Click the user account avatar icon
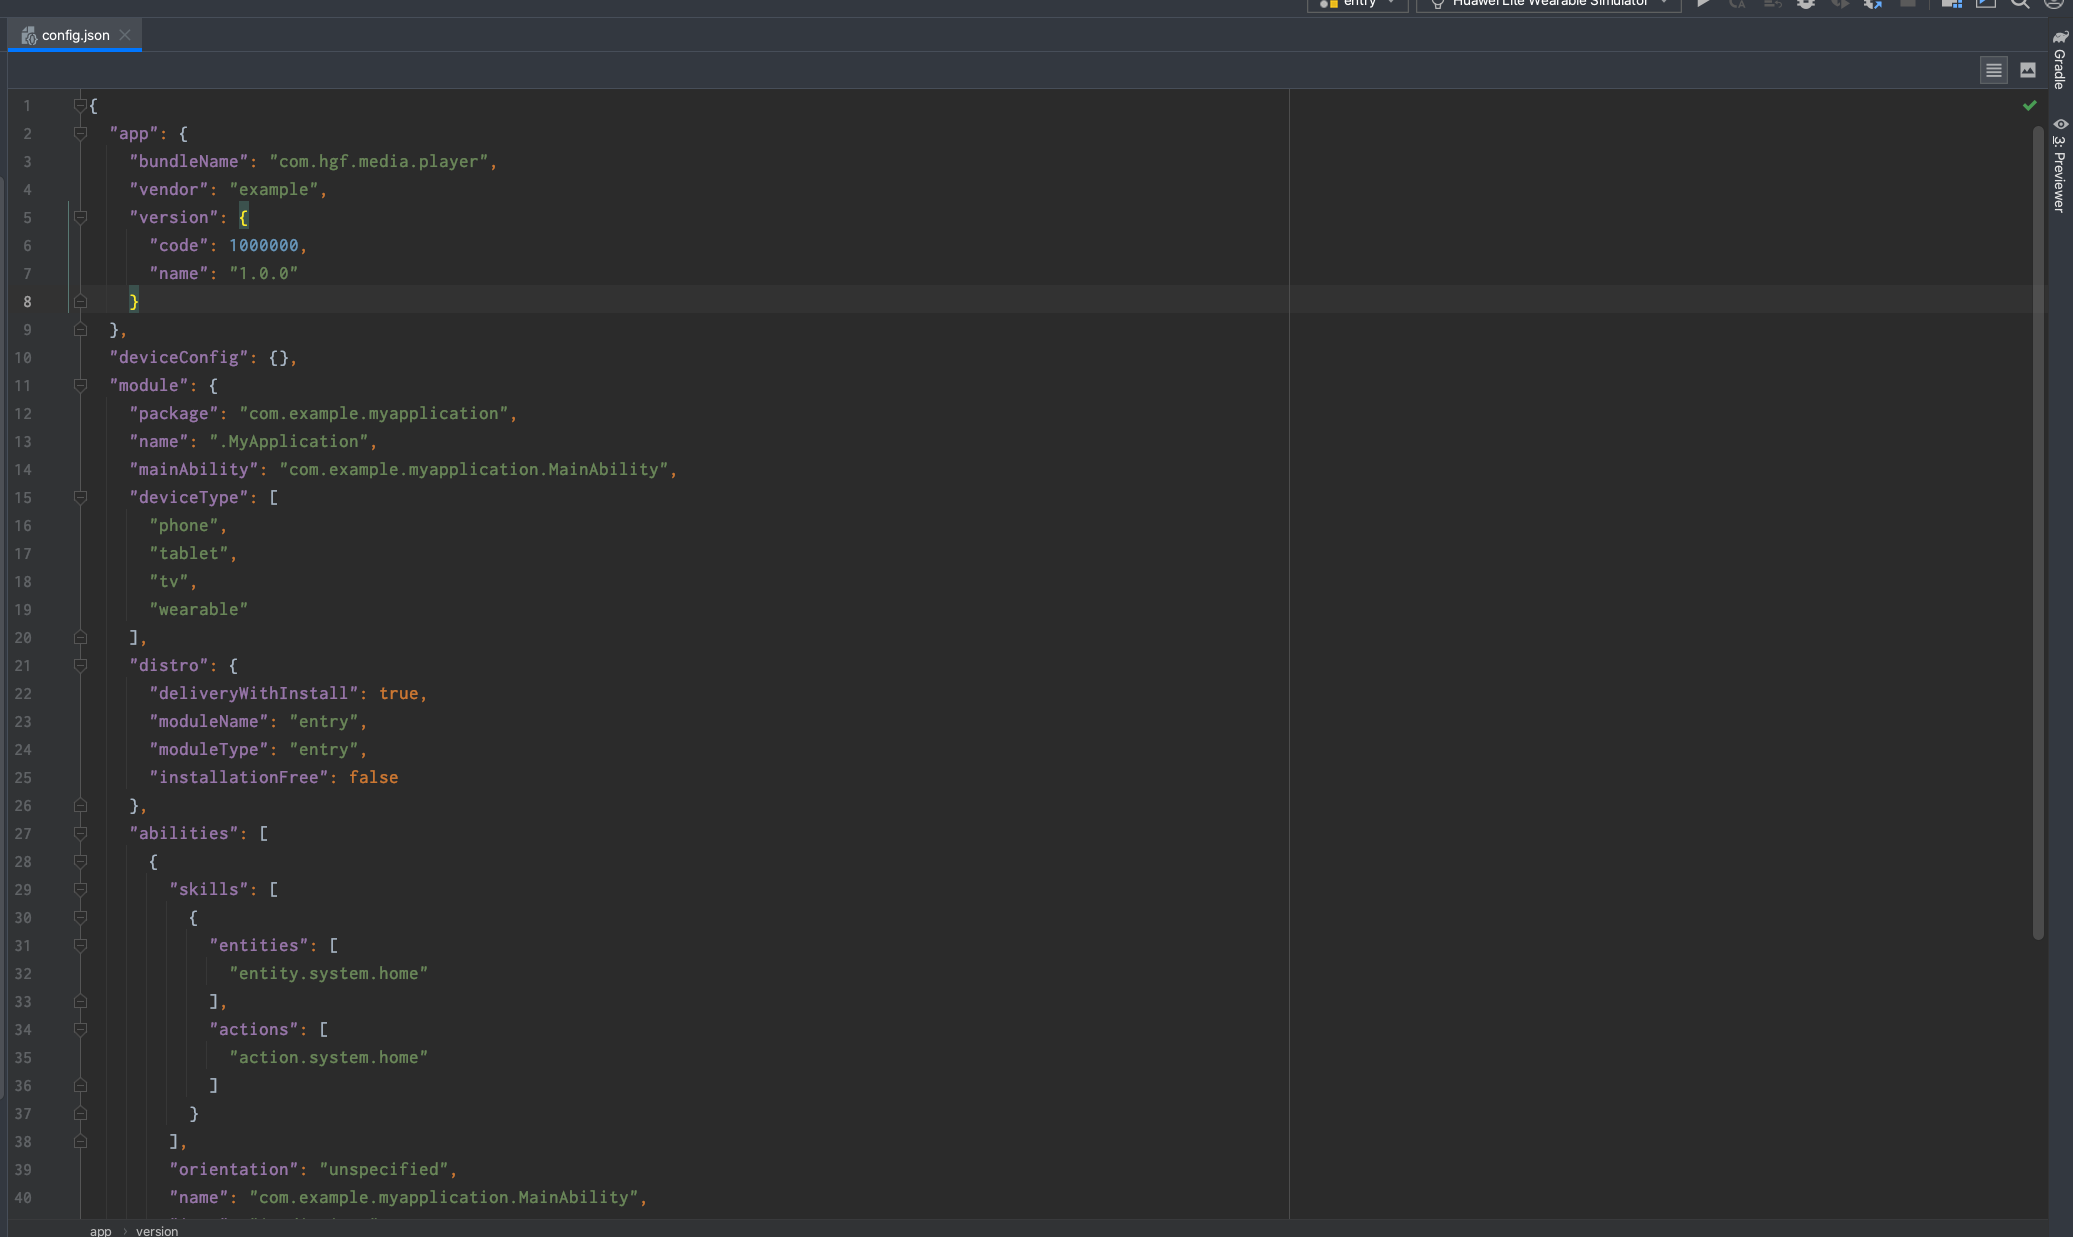Viewport: 2073px width, 1237px height. pyautogui.click(x=2053, y=4)
